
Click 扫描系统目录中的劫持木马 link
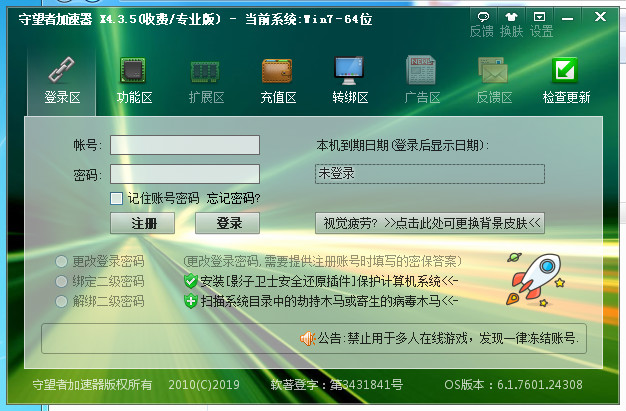329,301
